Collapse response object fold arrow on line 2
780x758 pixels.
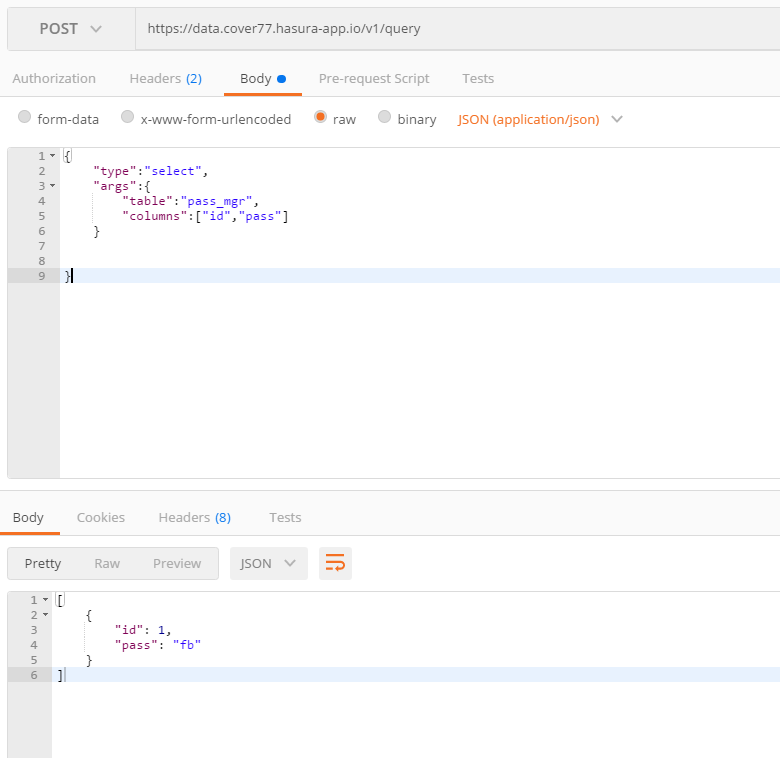44,615
